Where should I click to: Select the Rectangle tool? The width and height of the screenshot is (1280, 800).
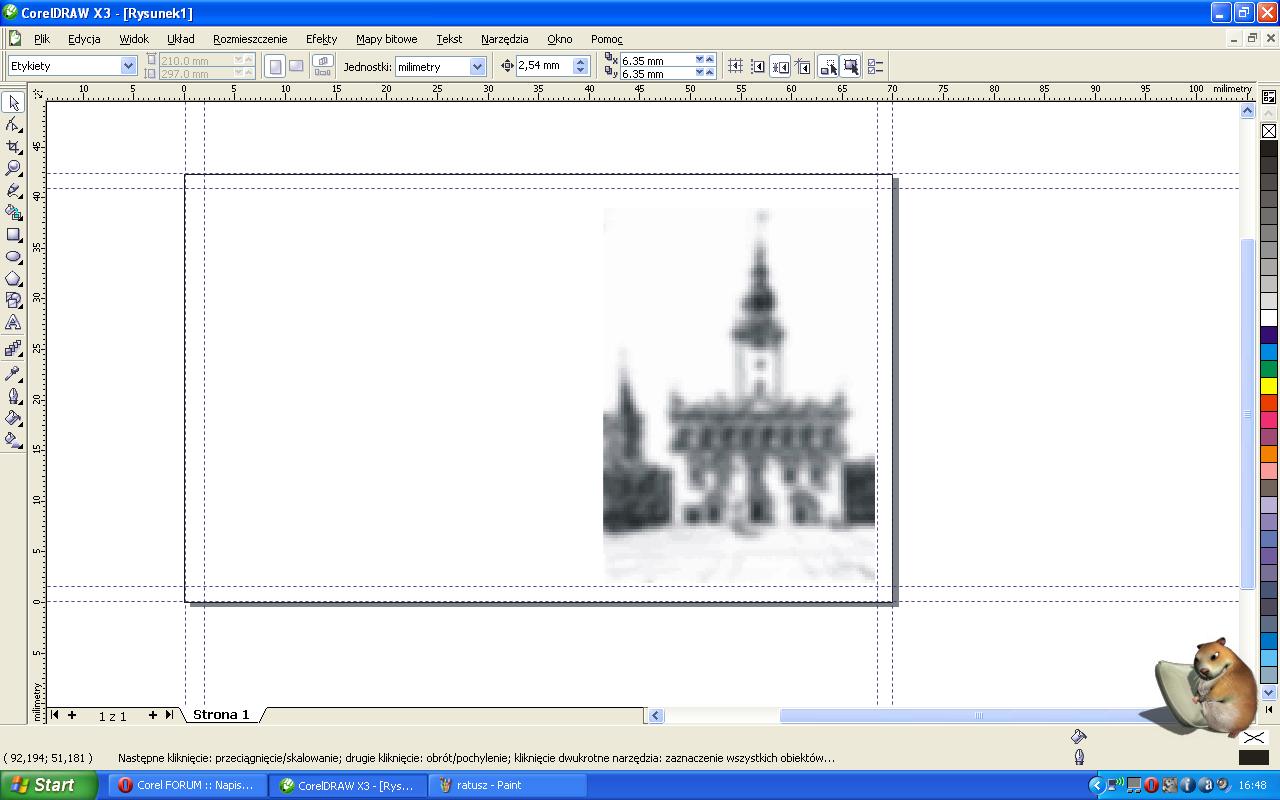click(x=13, y=235)
